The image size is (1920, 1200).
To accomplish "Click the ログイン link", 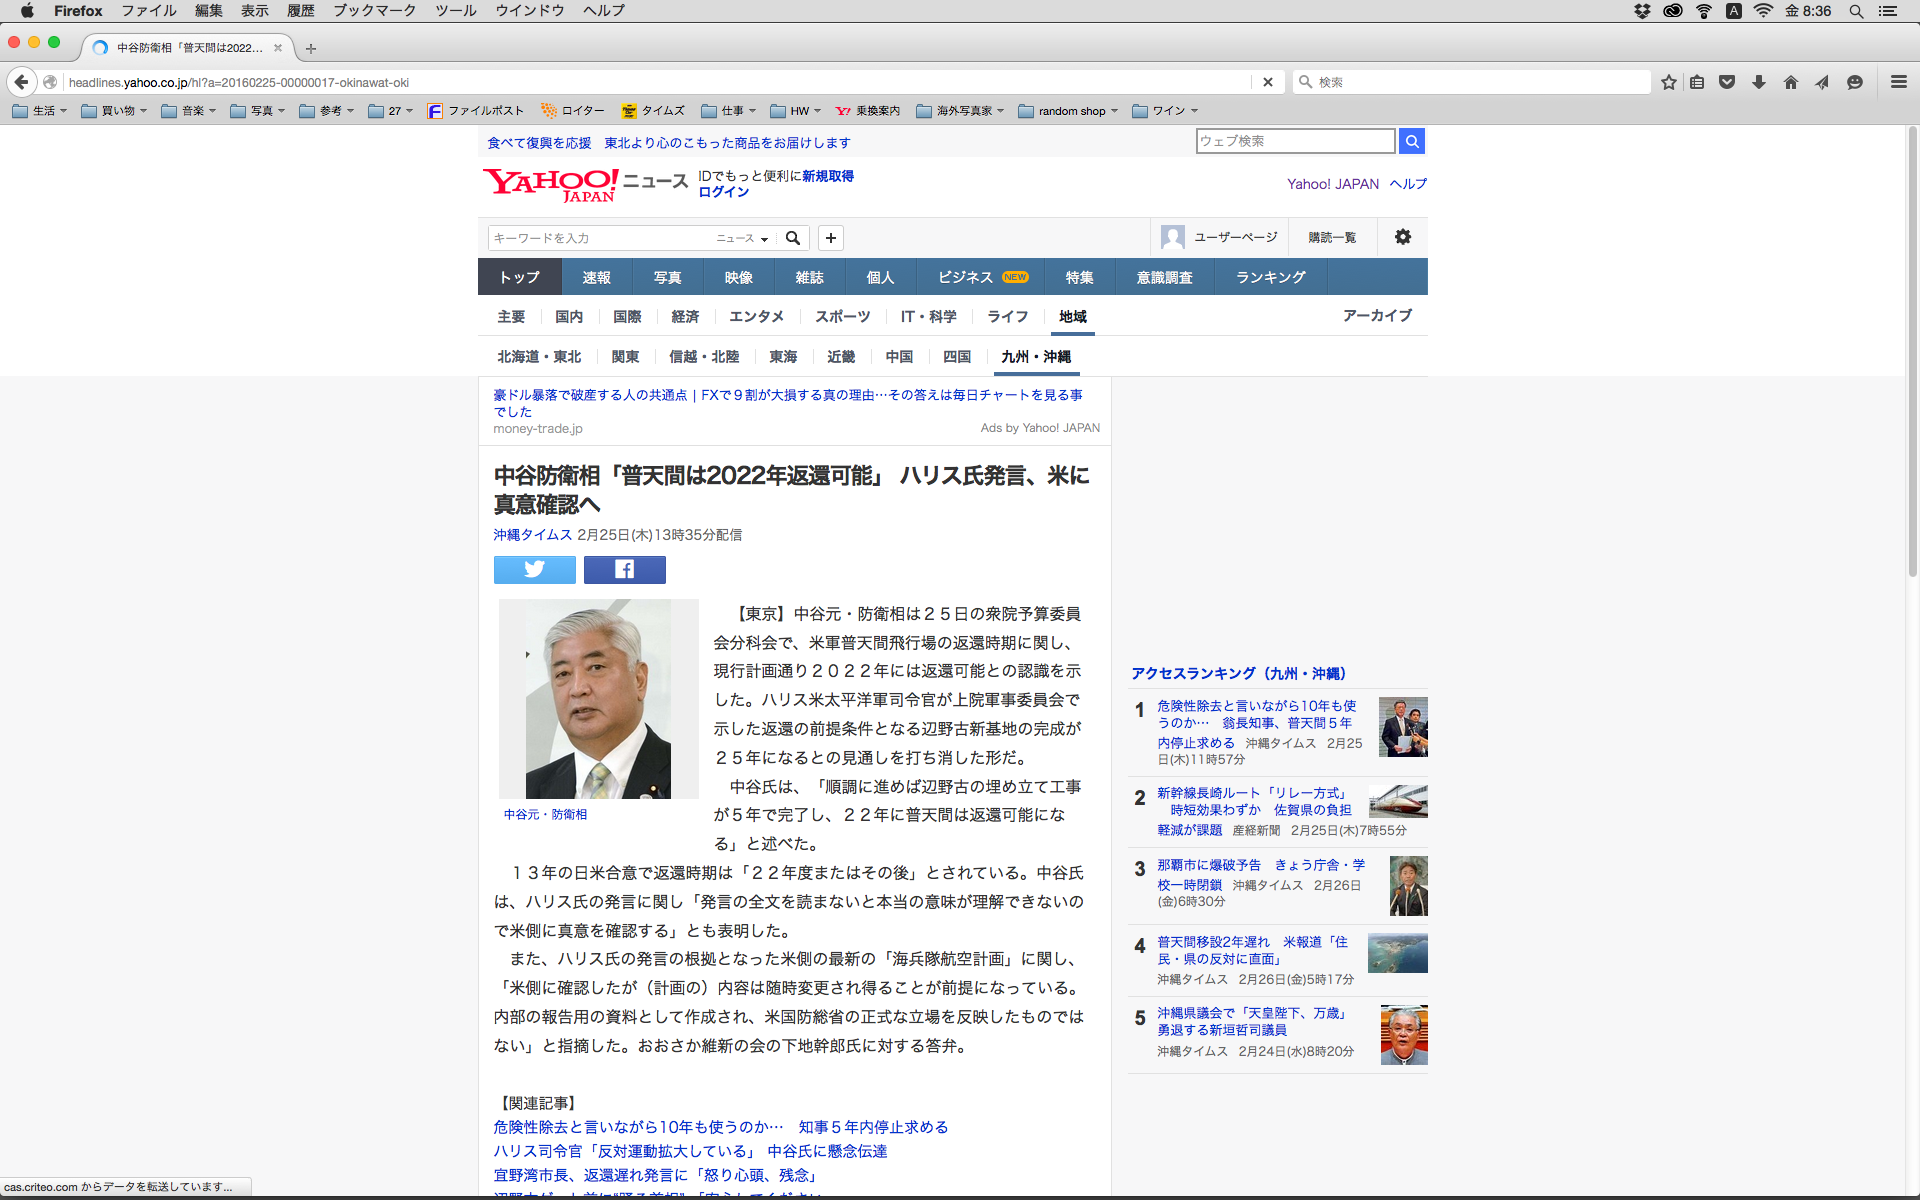I will (x=723, y=192).
